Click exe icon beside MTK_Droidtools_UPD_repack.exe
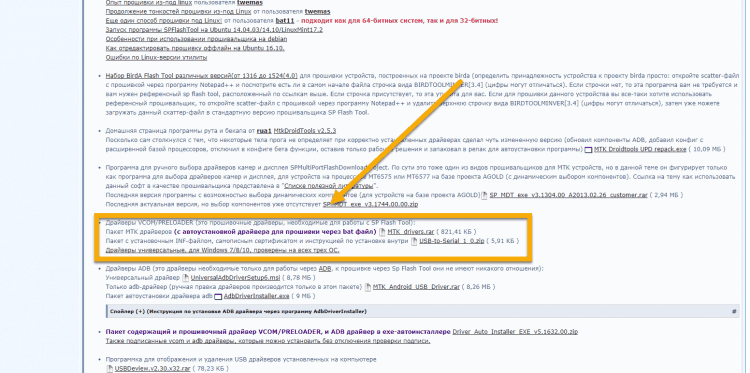Viewport: 750px width, 373px height. click(x=588, y=150)
